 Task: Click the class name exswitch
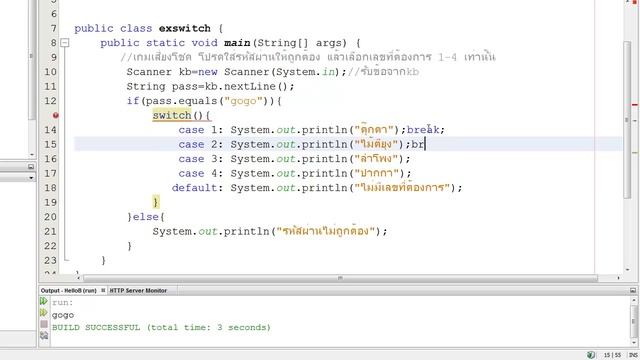point(184,29)
